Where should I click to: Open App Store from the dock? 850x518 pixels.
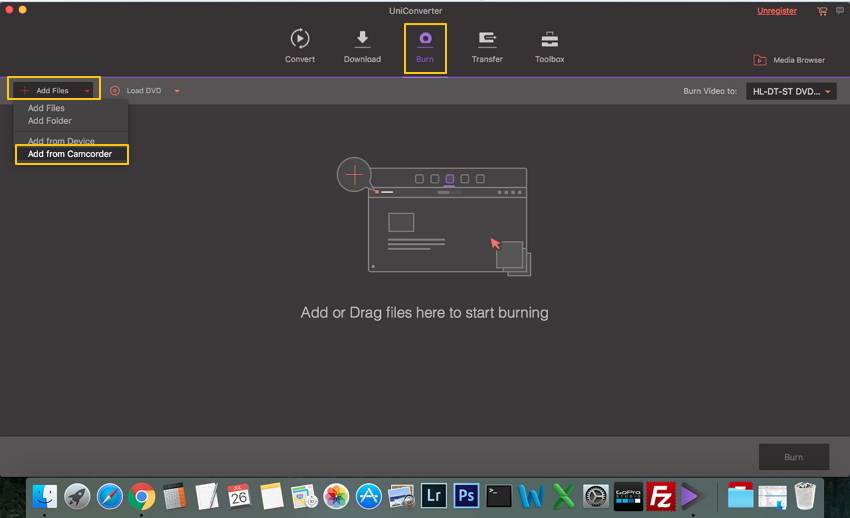point(369,496)
